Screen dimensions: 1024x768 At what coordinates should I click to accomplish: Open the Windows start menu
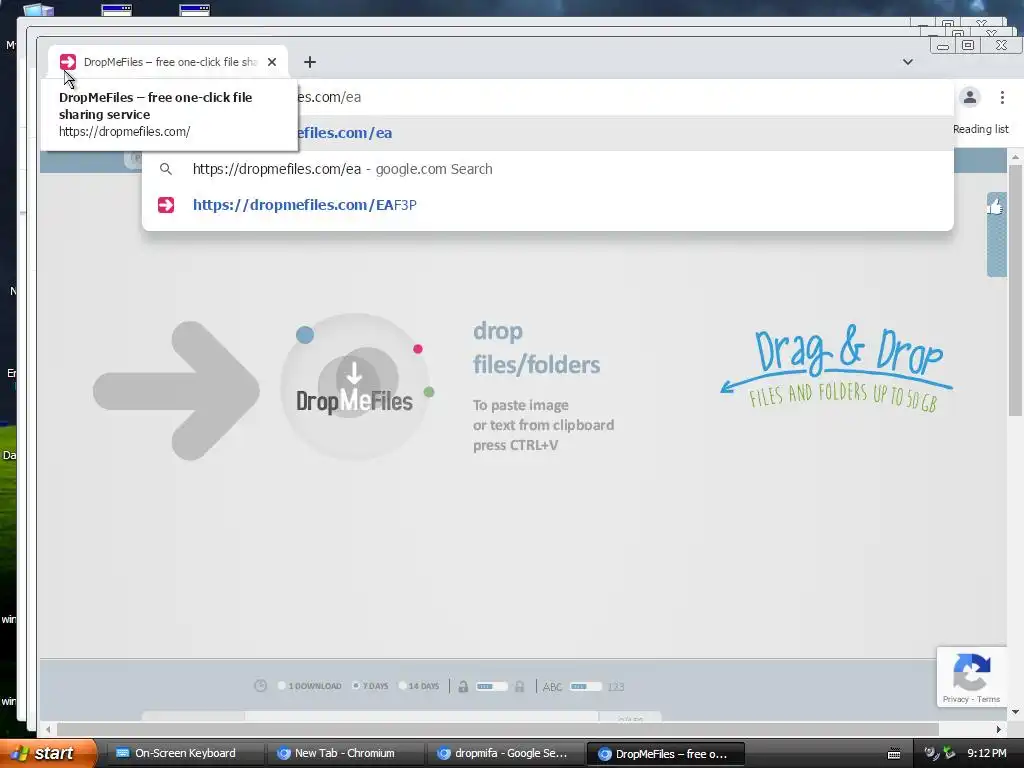[x=47, y=754]
